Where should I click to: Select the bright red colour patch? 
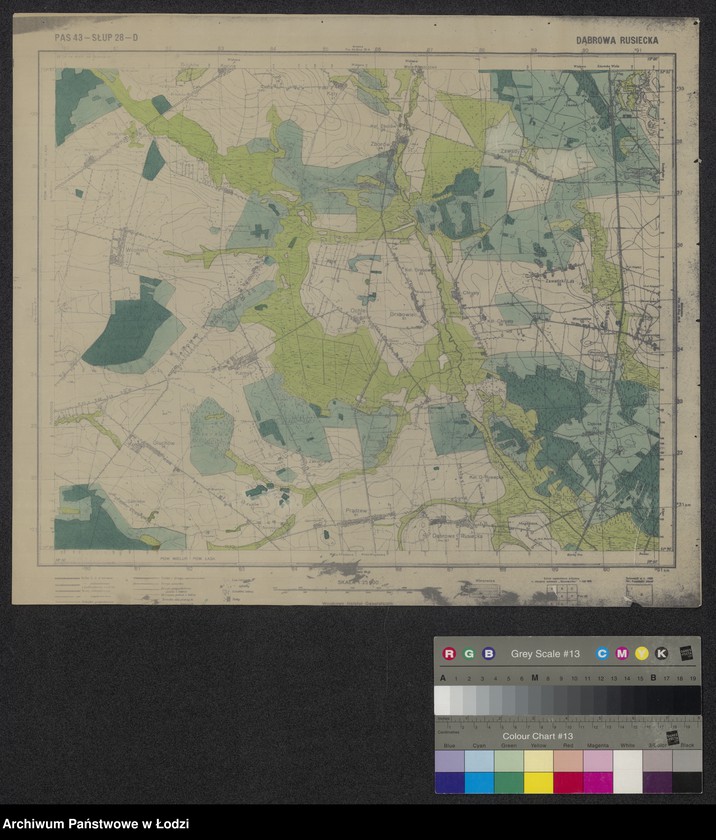pyautogui.click(x=569, y=782)
